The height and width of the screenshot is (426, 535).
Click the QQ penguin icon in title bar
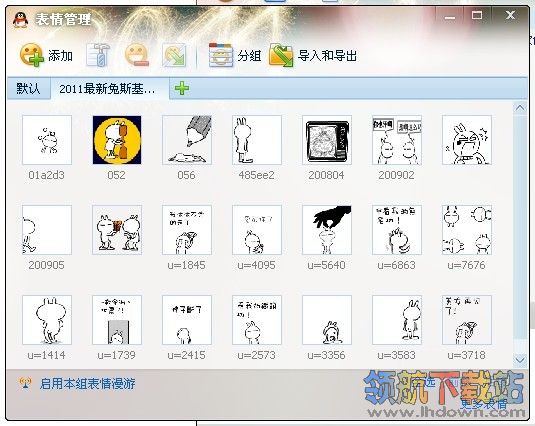[20, 19]
